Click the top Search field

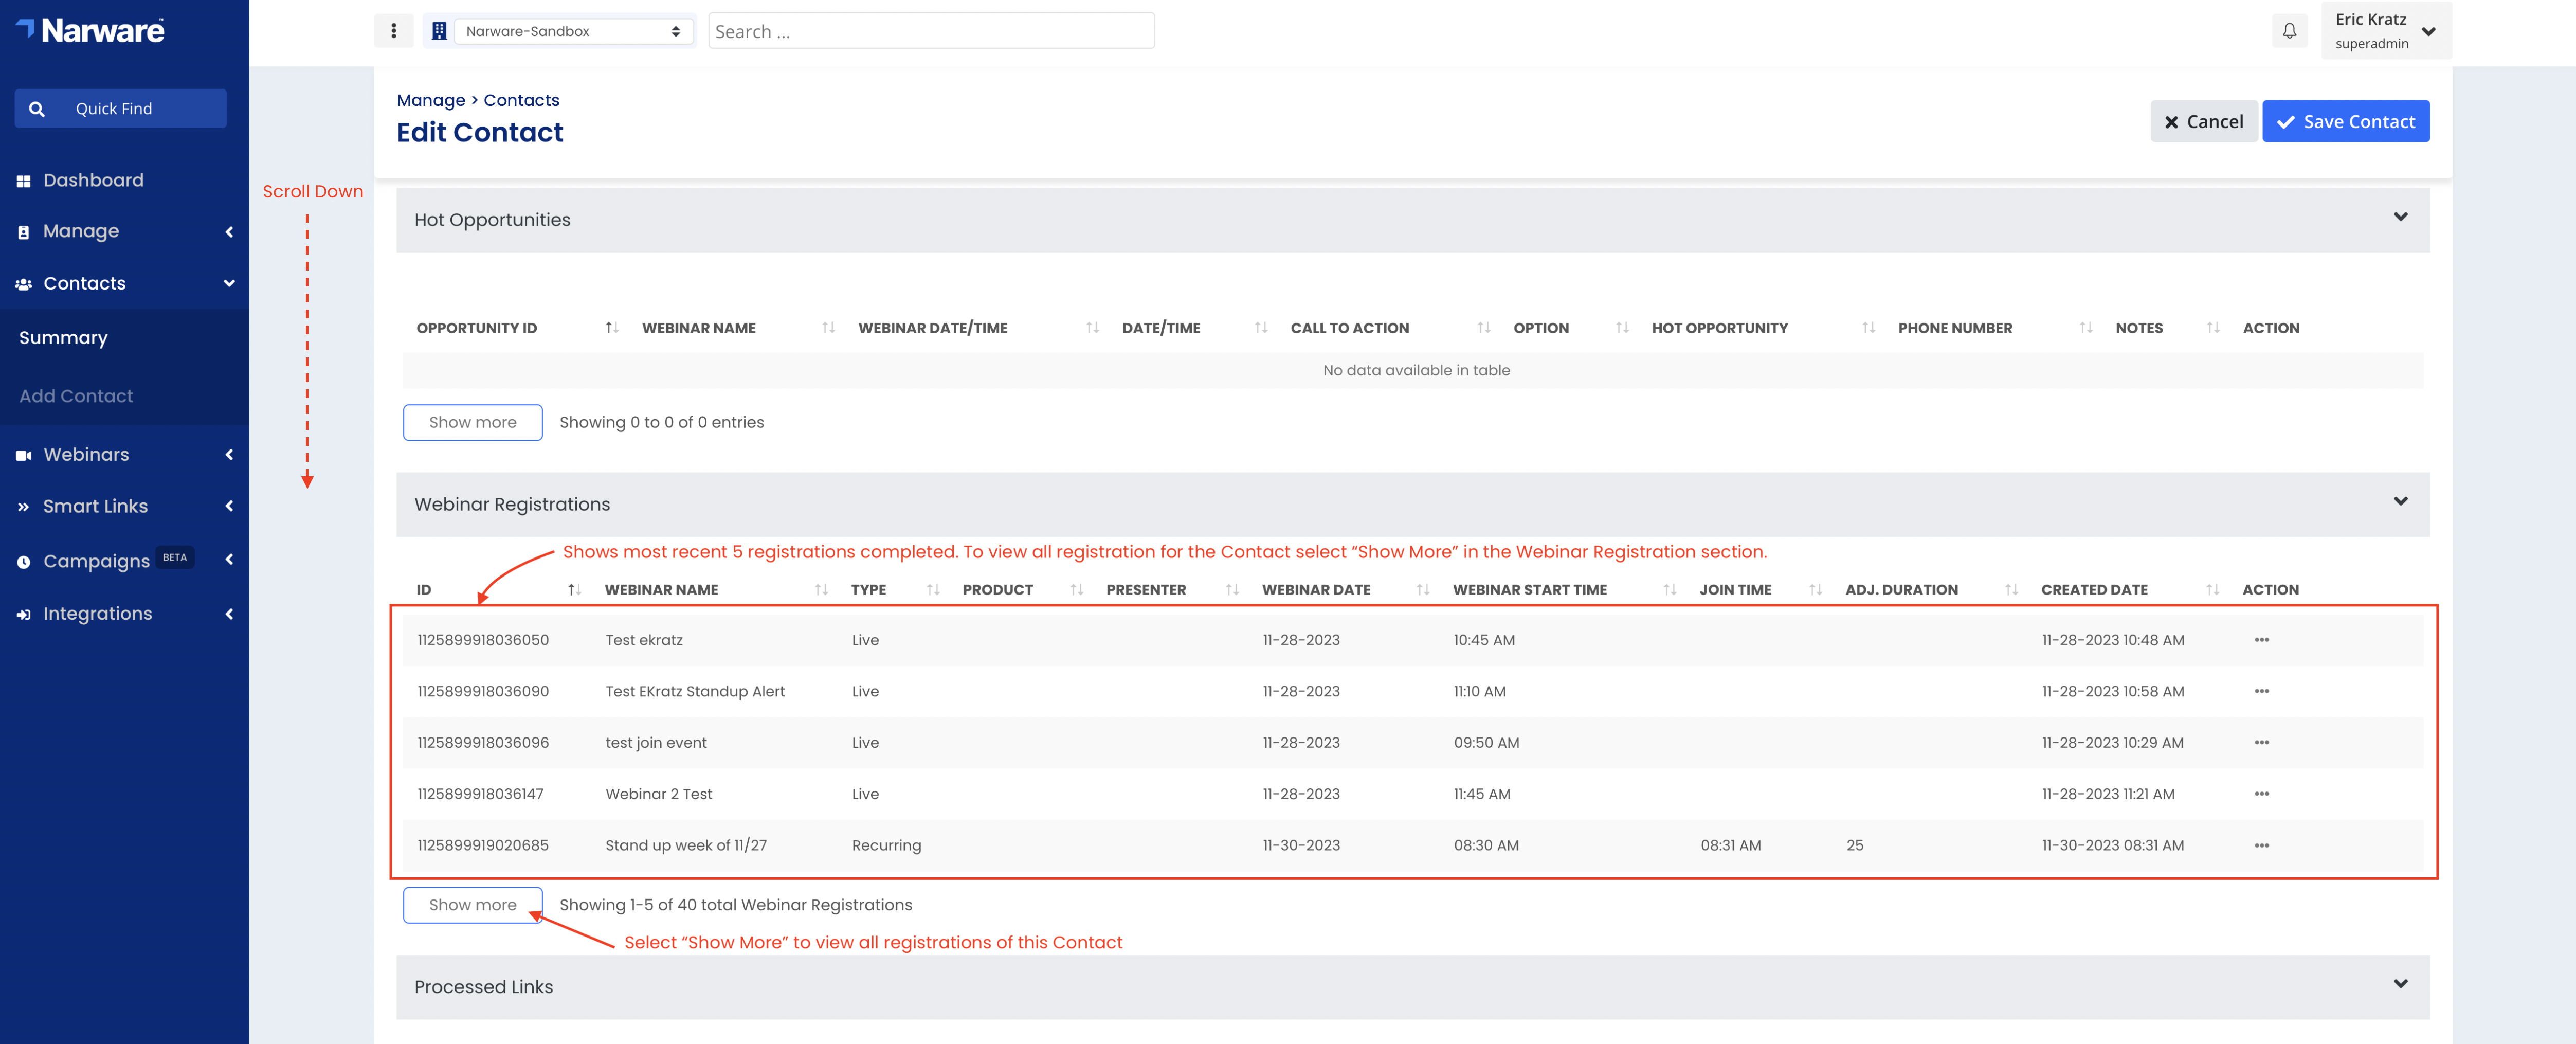[x=931, y=31]
